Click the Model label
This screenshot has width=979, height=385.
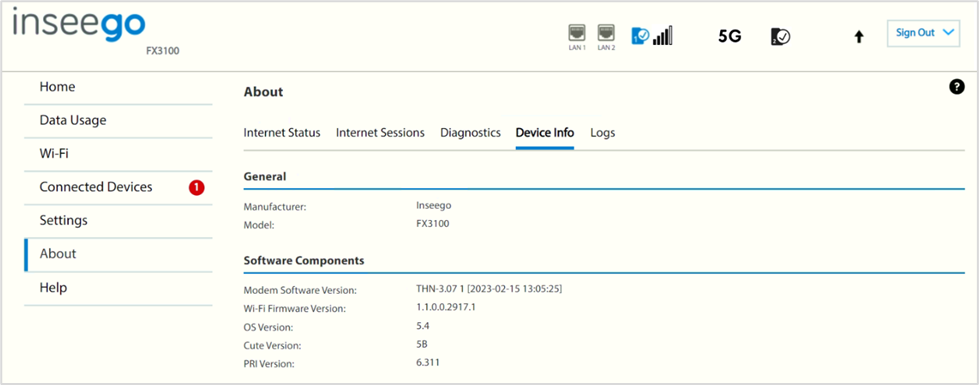pos(258,225)
